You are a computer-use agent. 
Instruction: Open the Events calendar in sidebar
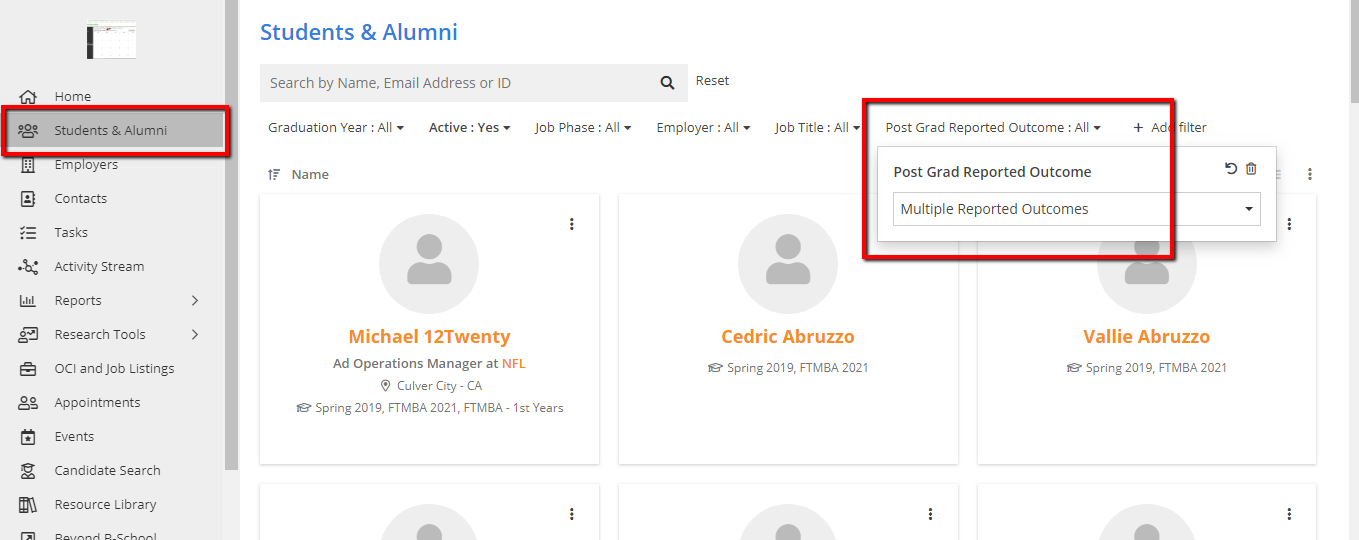tap(74, 436)
